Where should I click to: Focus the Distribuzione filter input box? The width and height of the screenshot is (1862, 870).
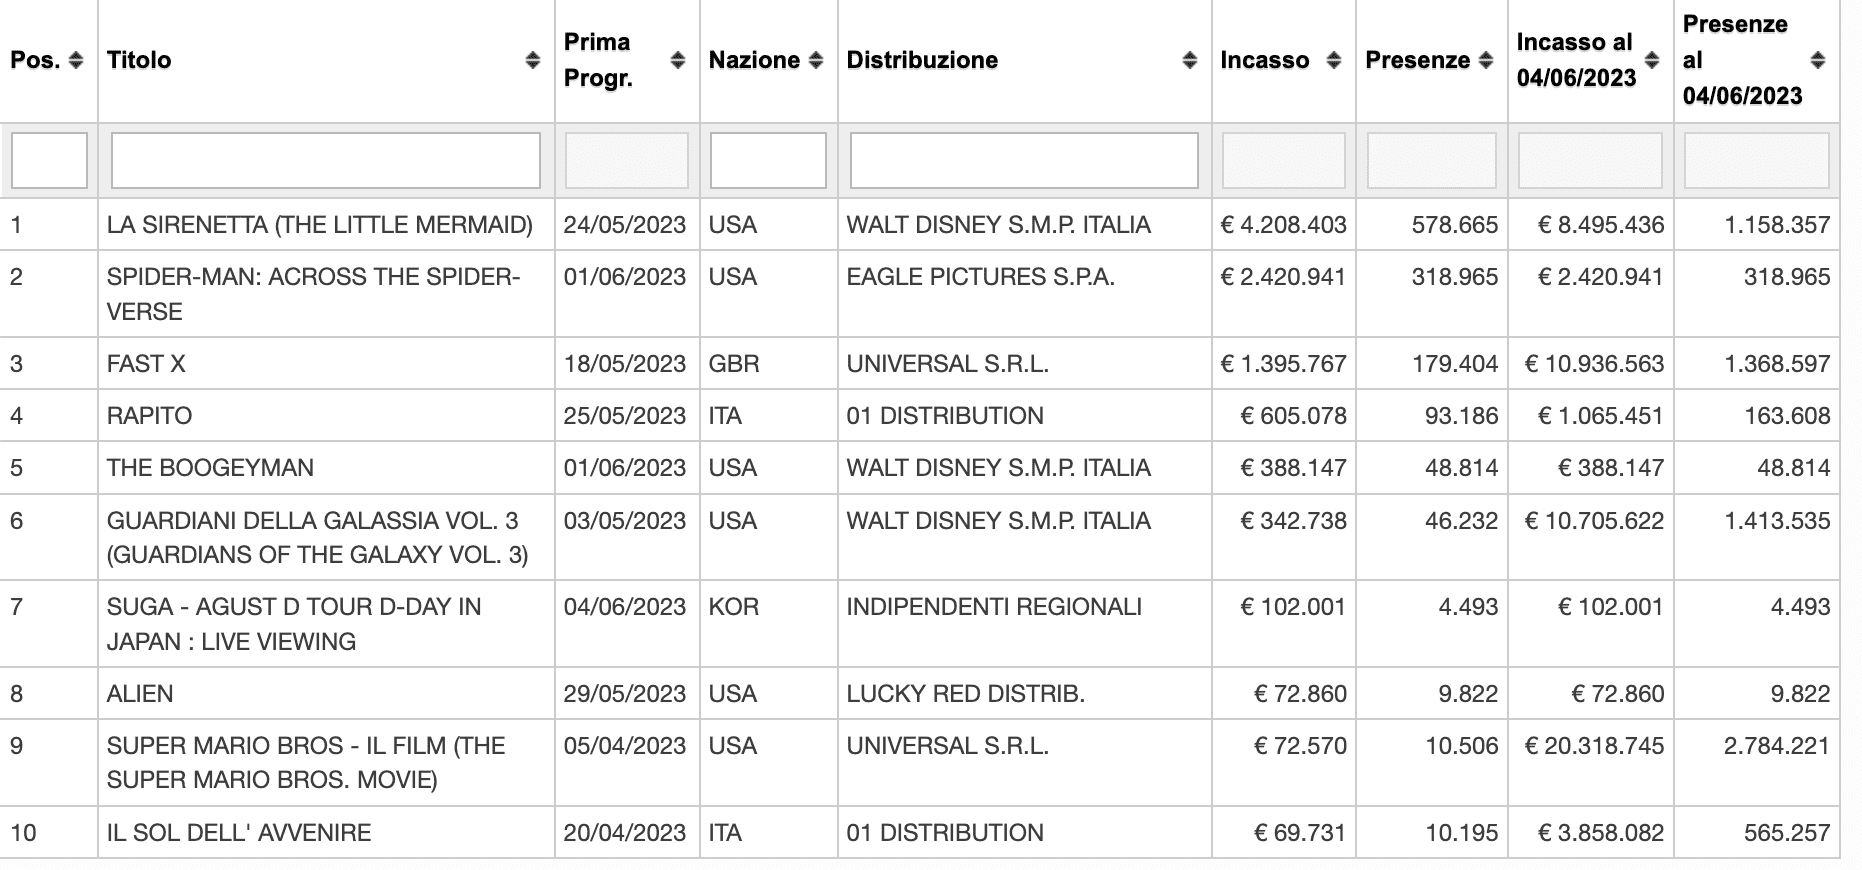(1024, 160)
